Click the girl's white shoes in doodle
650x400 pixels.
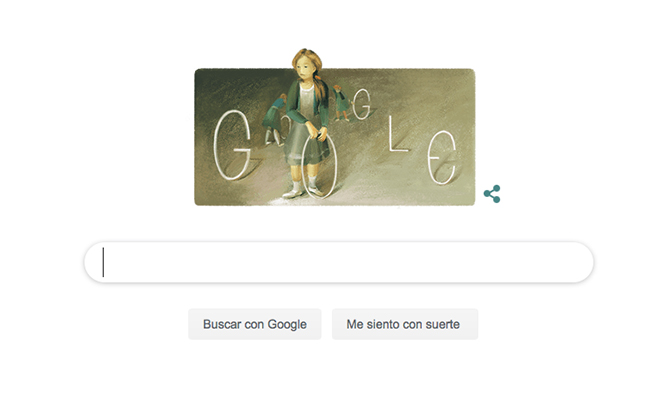click(x=303, y=191)
